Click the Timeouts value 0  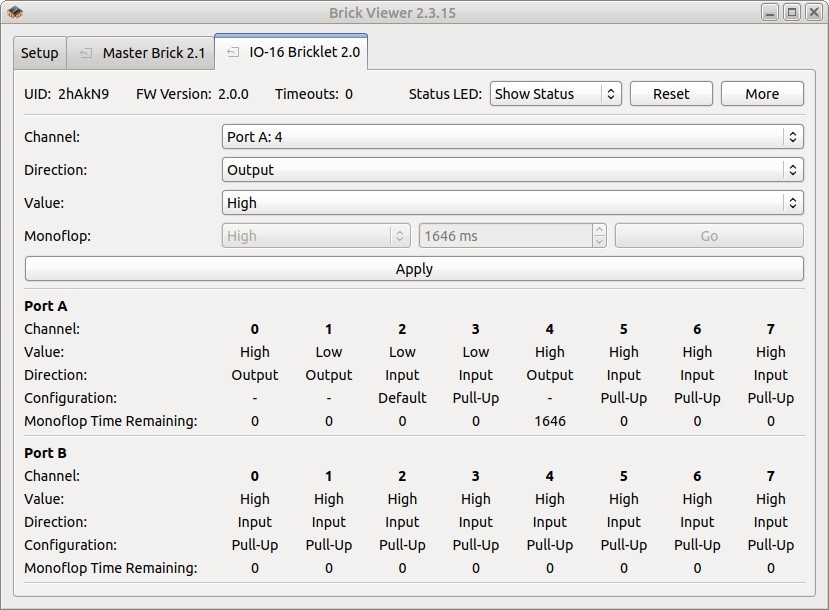349,94
